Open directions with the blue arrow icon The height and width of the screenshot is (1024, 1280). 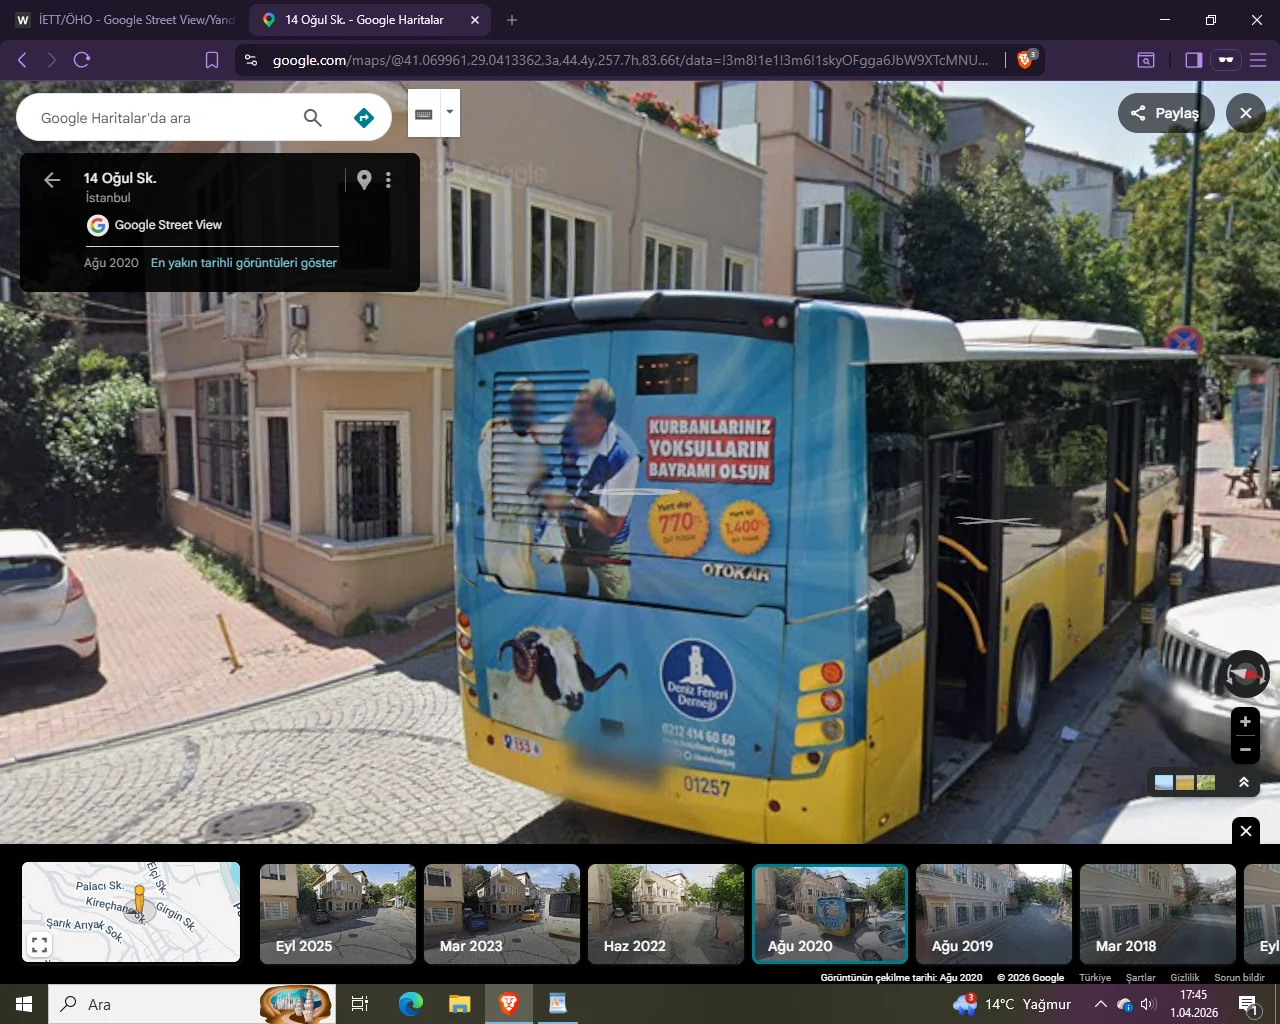pos(364,118)
